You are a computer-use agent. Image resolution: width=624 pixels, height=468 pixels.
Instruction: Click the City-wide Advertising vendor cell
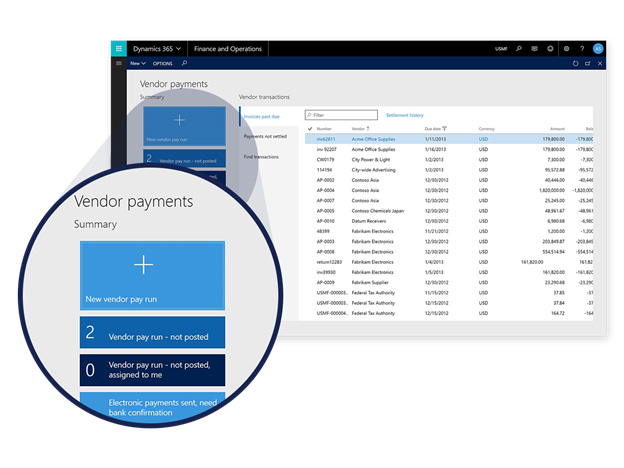pos(373,170)
